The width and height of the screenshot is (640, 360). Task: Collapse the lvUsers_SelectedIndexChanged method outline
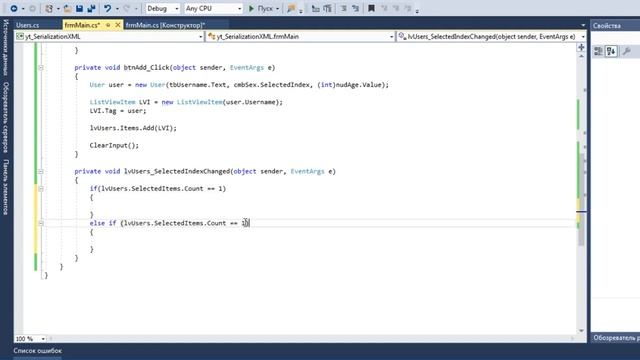pos(41,171)
